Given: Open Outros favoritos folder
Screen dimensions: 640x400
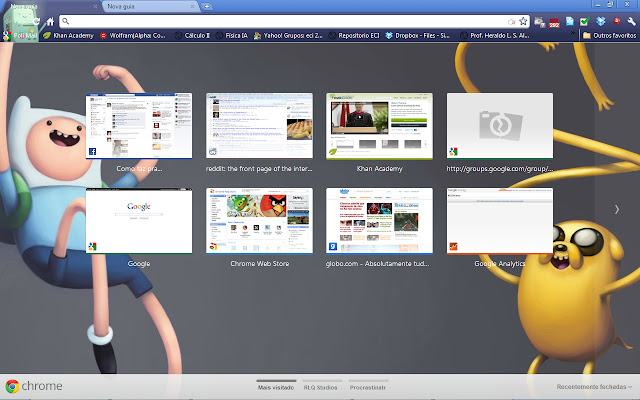Looking at the screenshot, I should pos(609,36).
